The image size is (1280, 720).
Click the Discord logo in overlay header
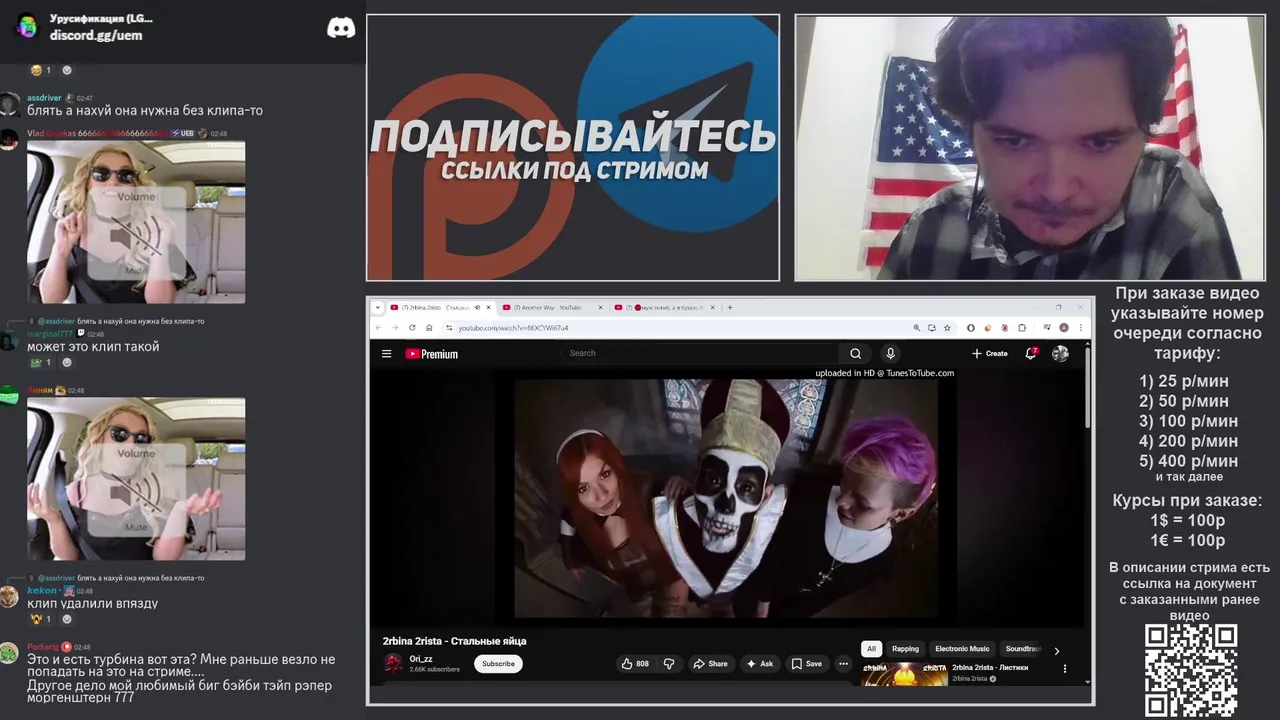[x=341, y=27]
